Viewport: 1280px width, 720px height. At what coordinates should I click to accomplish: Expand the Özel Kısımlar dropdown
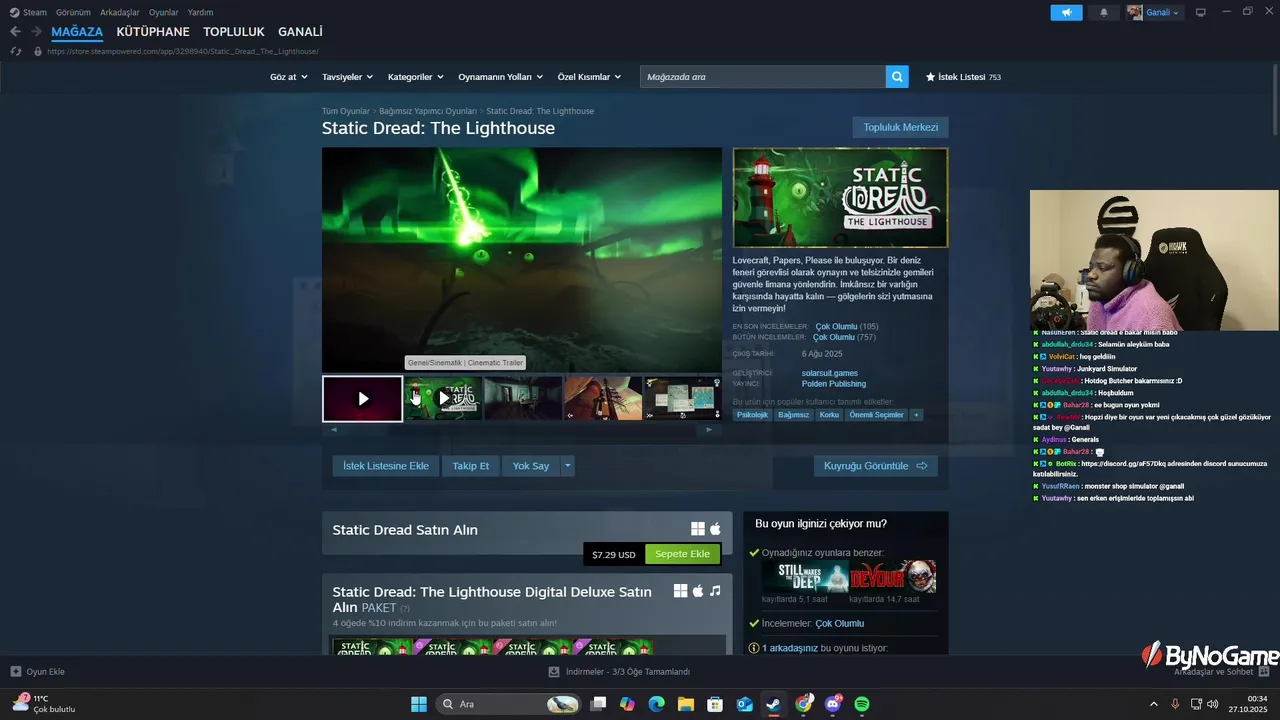pyautogui.click(x=589, y=77)
